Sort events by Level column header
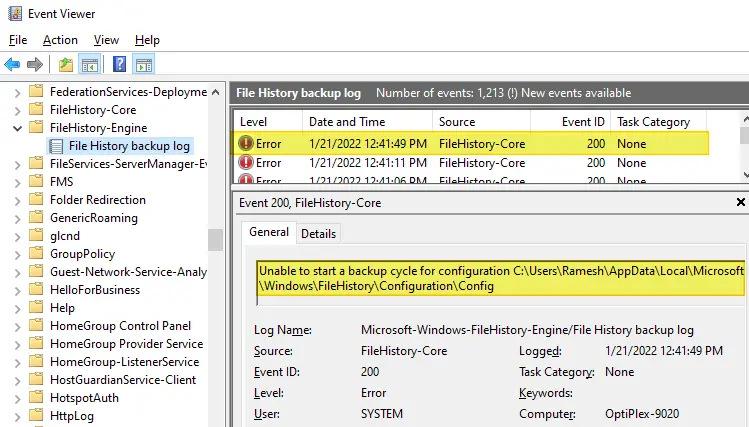Image resolution: width=749 pixels, height=427 pixels. click(268, 122)
